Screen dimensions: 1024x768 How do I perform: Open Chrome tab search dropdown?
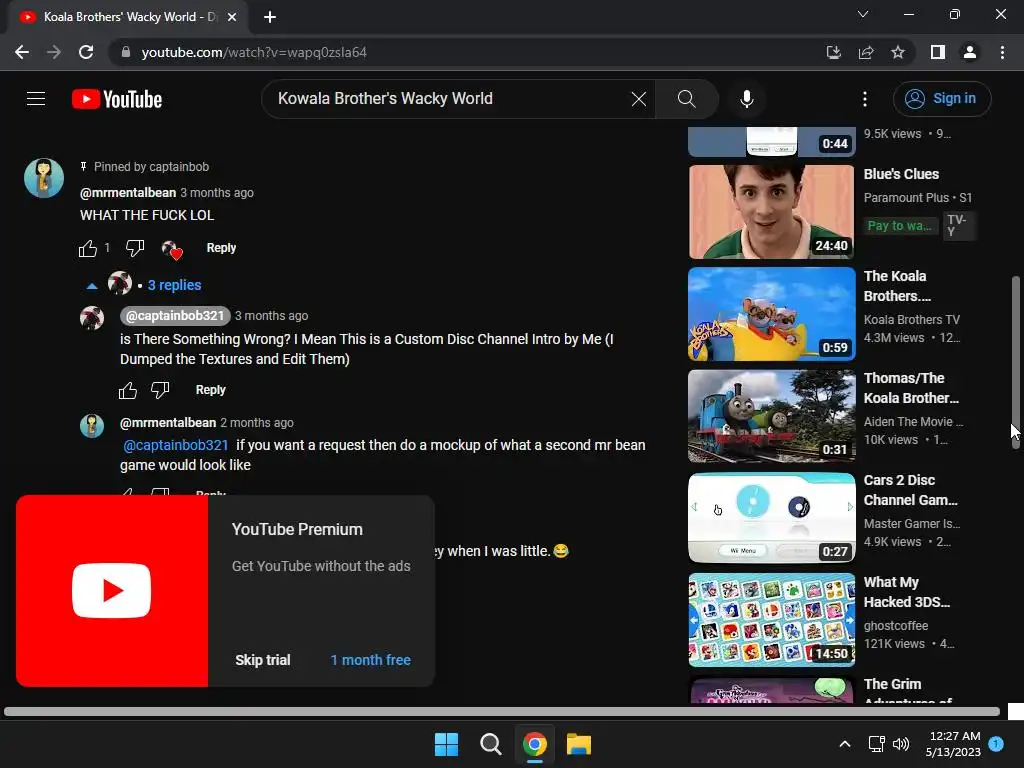863,14
